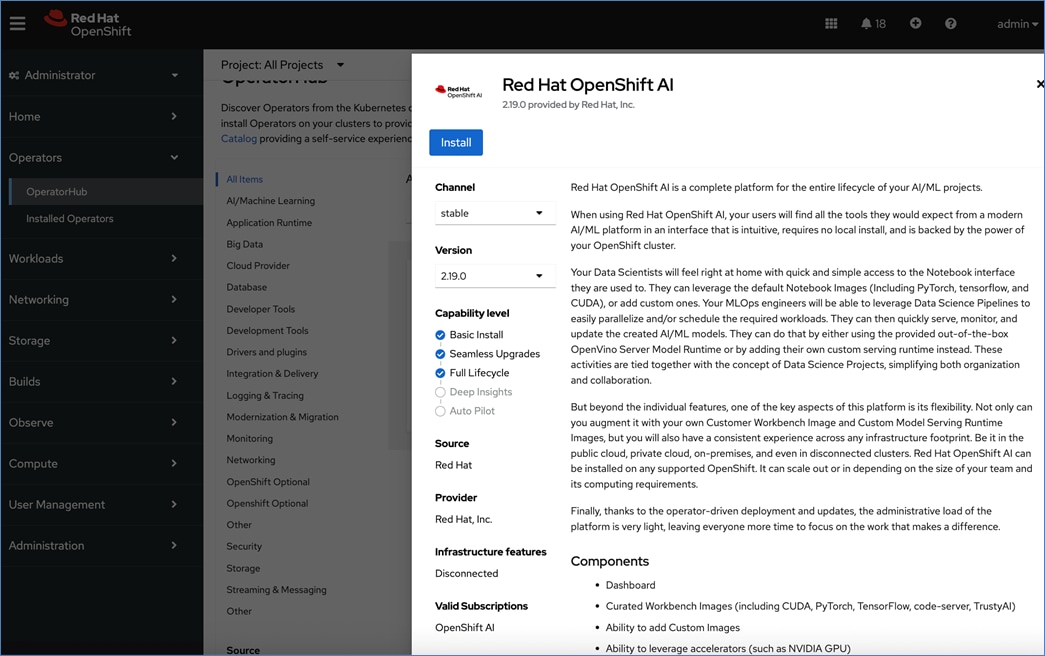
Task: Filter by Integration & Delivery category
Action: point(272,374)
